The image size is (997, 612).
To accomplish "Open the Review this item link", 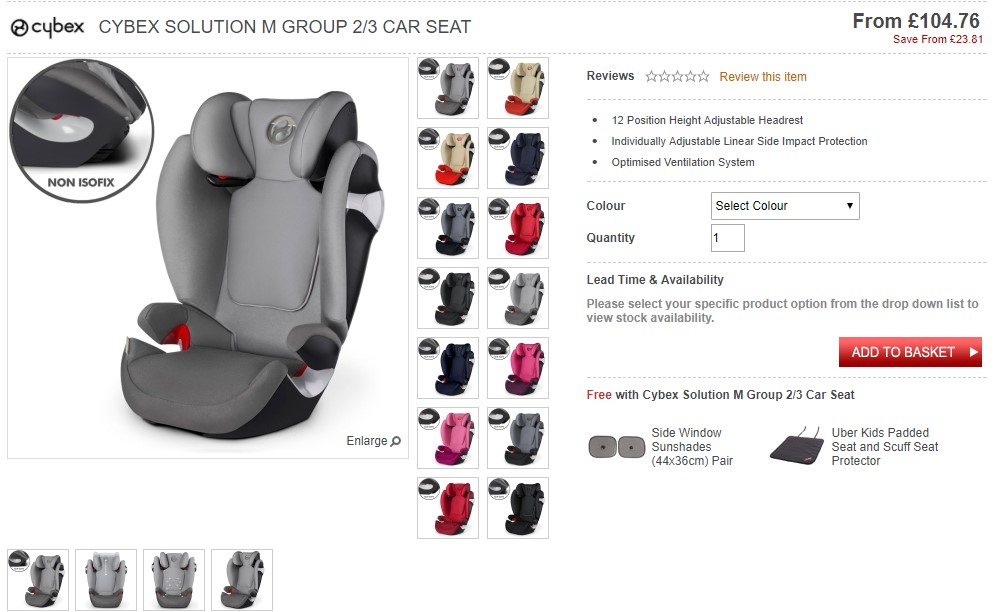I will point(763,77).
